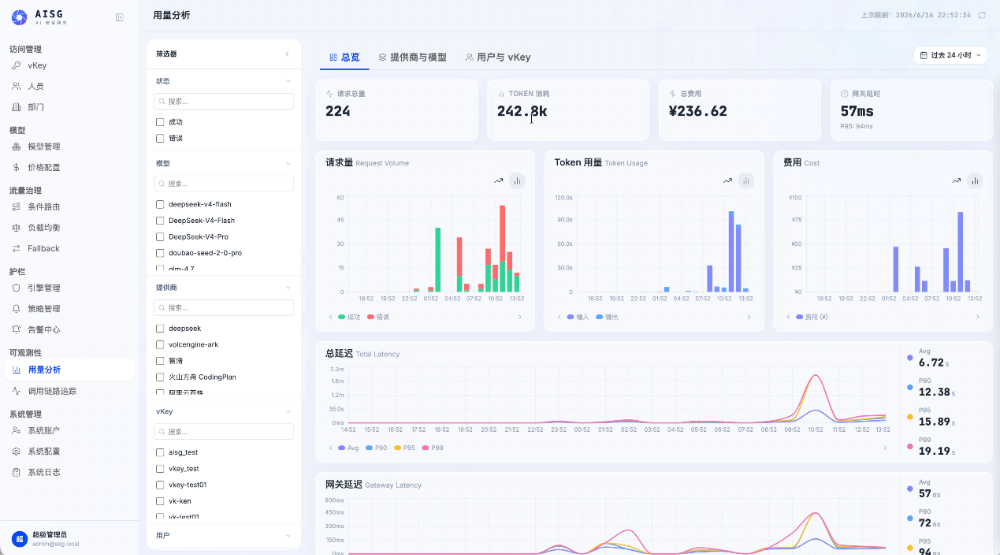
Task: Go to next legend page in Total Latency chart
Action: point(885,448)
